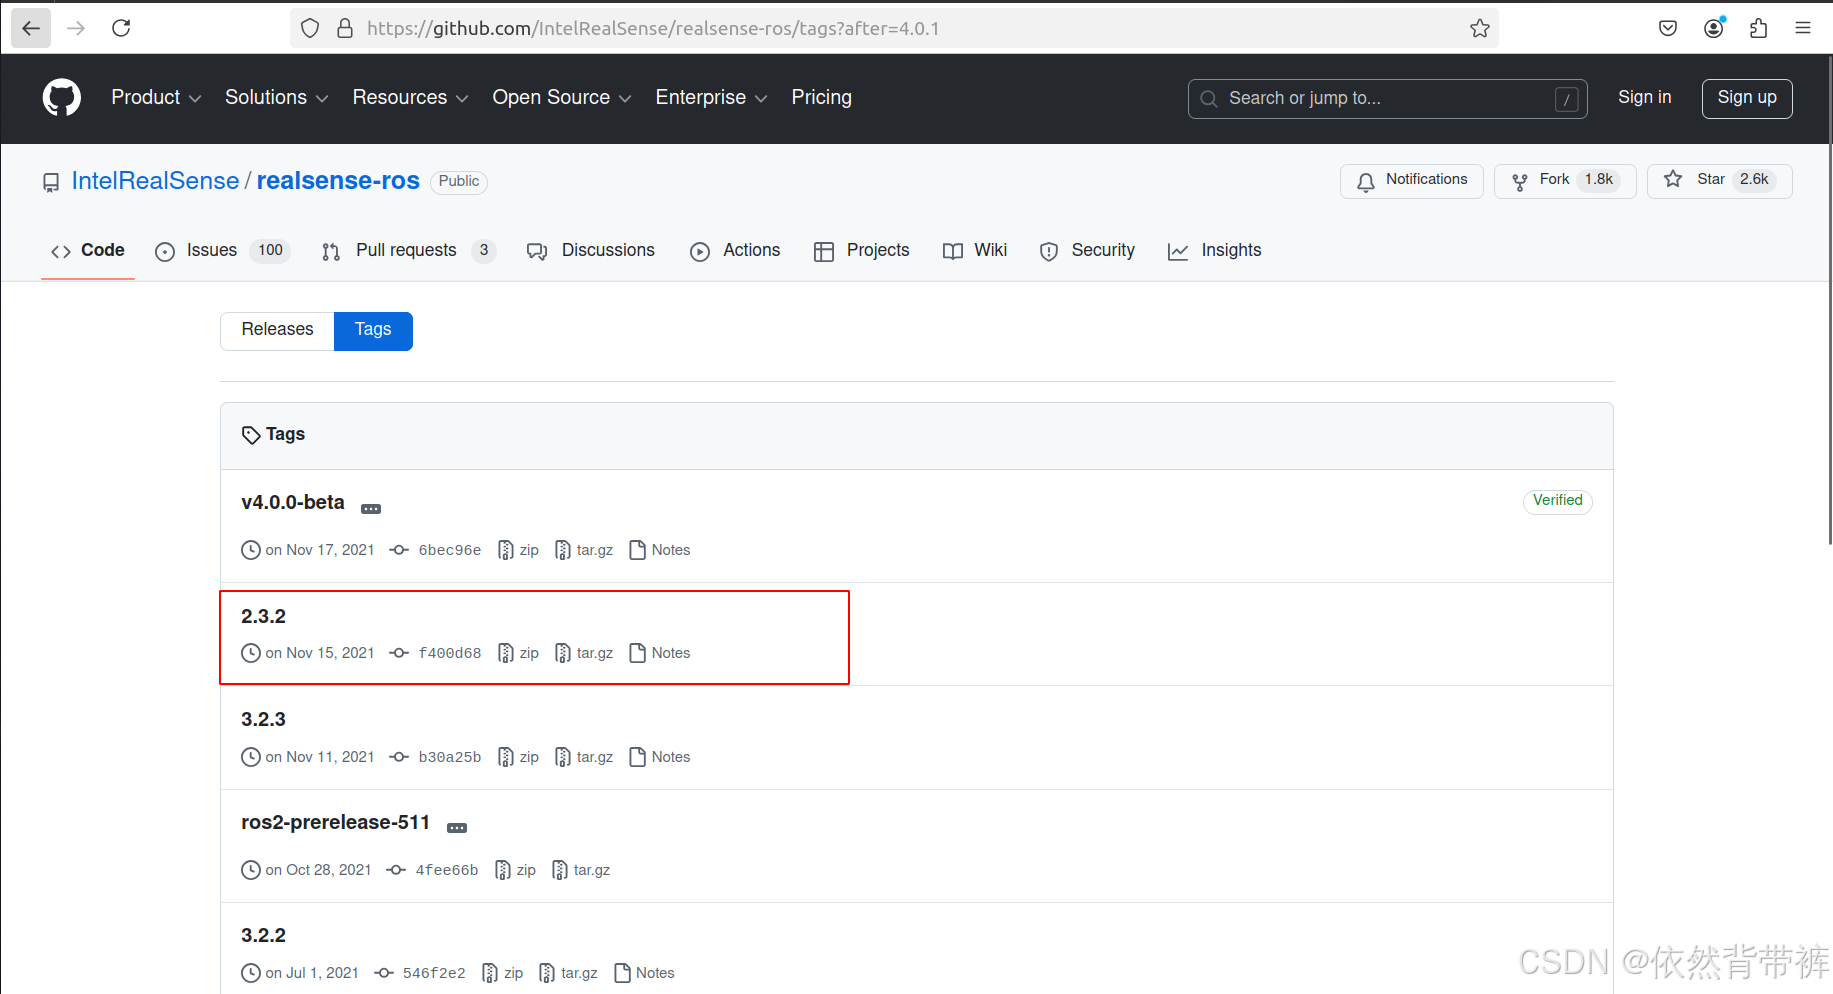Image resolution: width=1833 pixels, height=994 pixels.
Task: View Notes for v4.0.0-beta
Action: [660, 550]
